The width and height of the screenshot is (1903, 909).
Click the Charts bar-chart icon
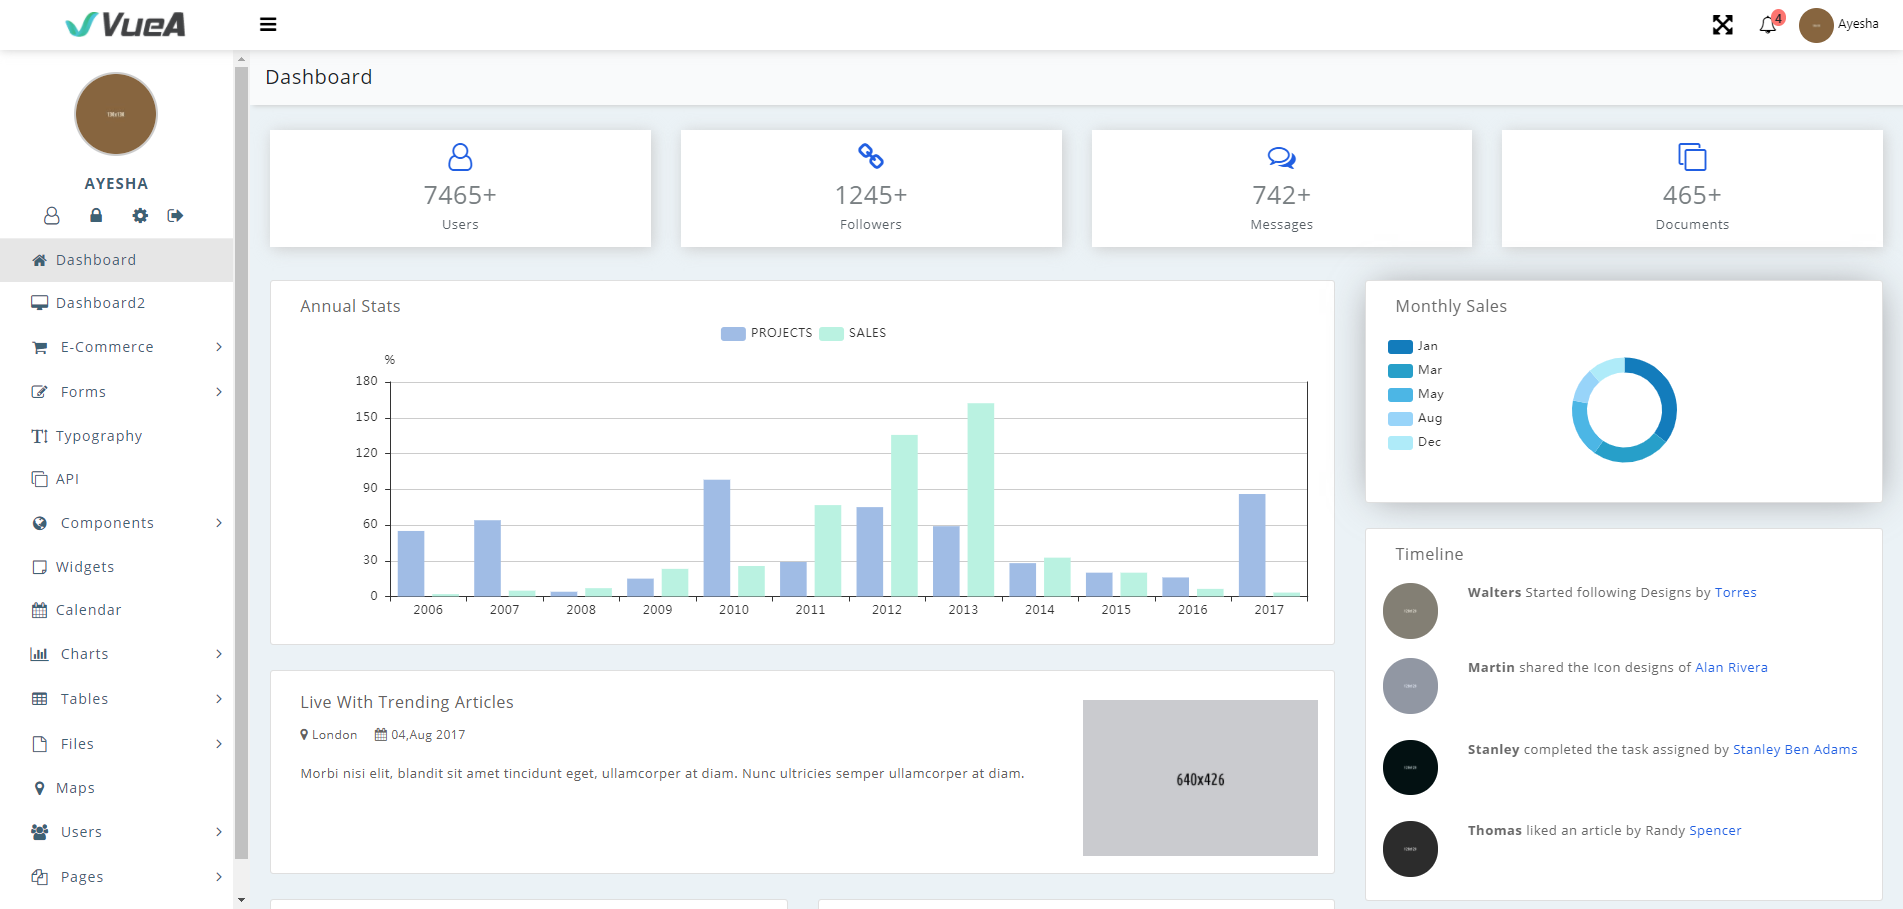40,654
